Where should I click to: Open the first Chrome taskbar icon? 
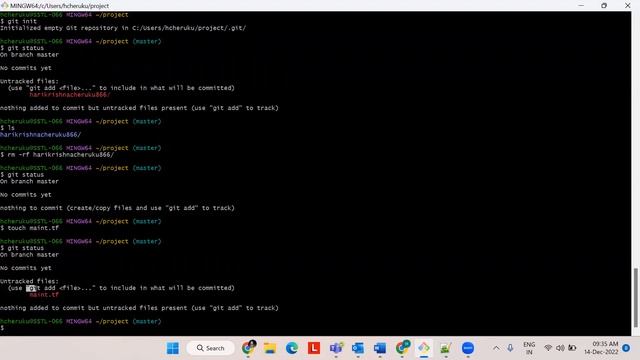(248, 348)
